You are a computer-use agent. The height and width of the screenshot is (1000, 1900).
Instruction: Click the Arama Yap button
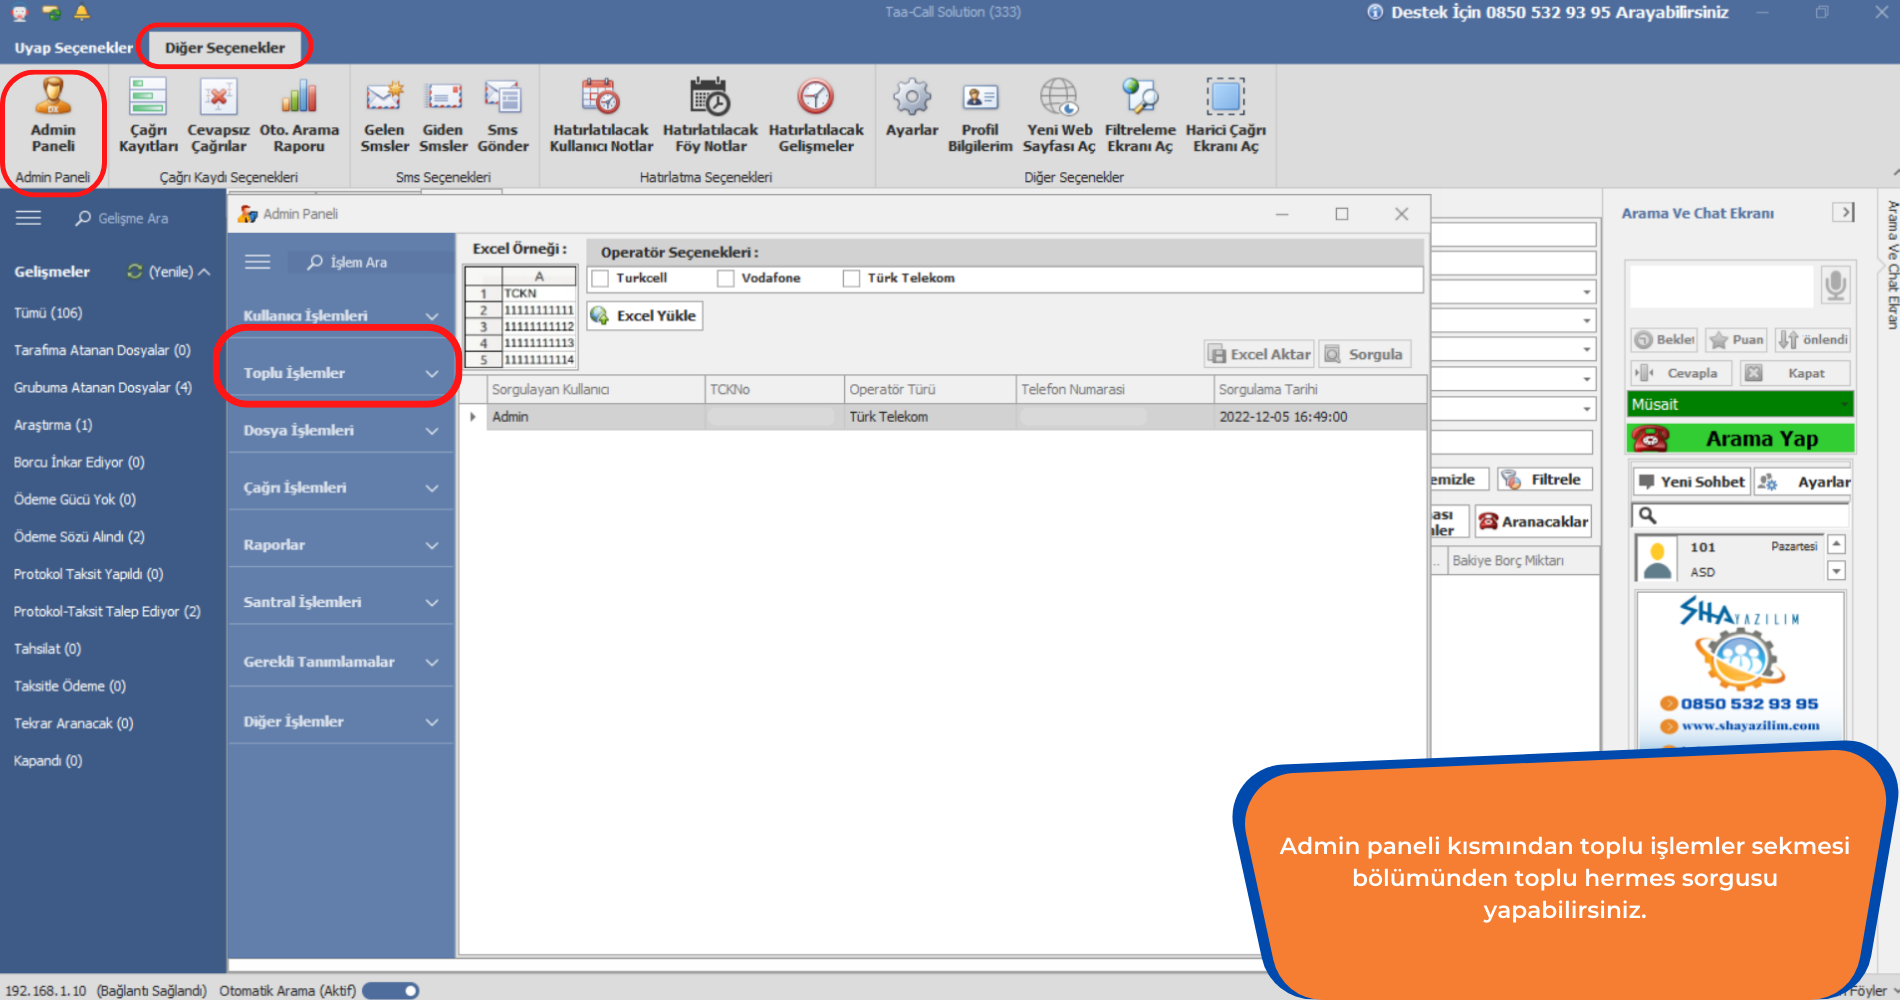pyautogui.click(x=1741, y=438)
